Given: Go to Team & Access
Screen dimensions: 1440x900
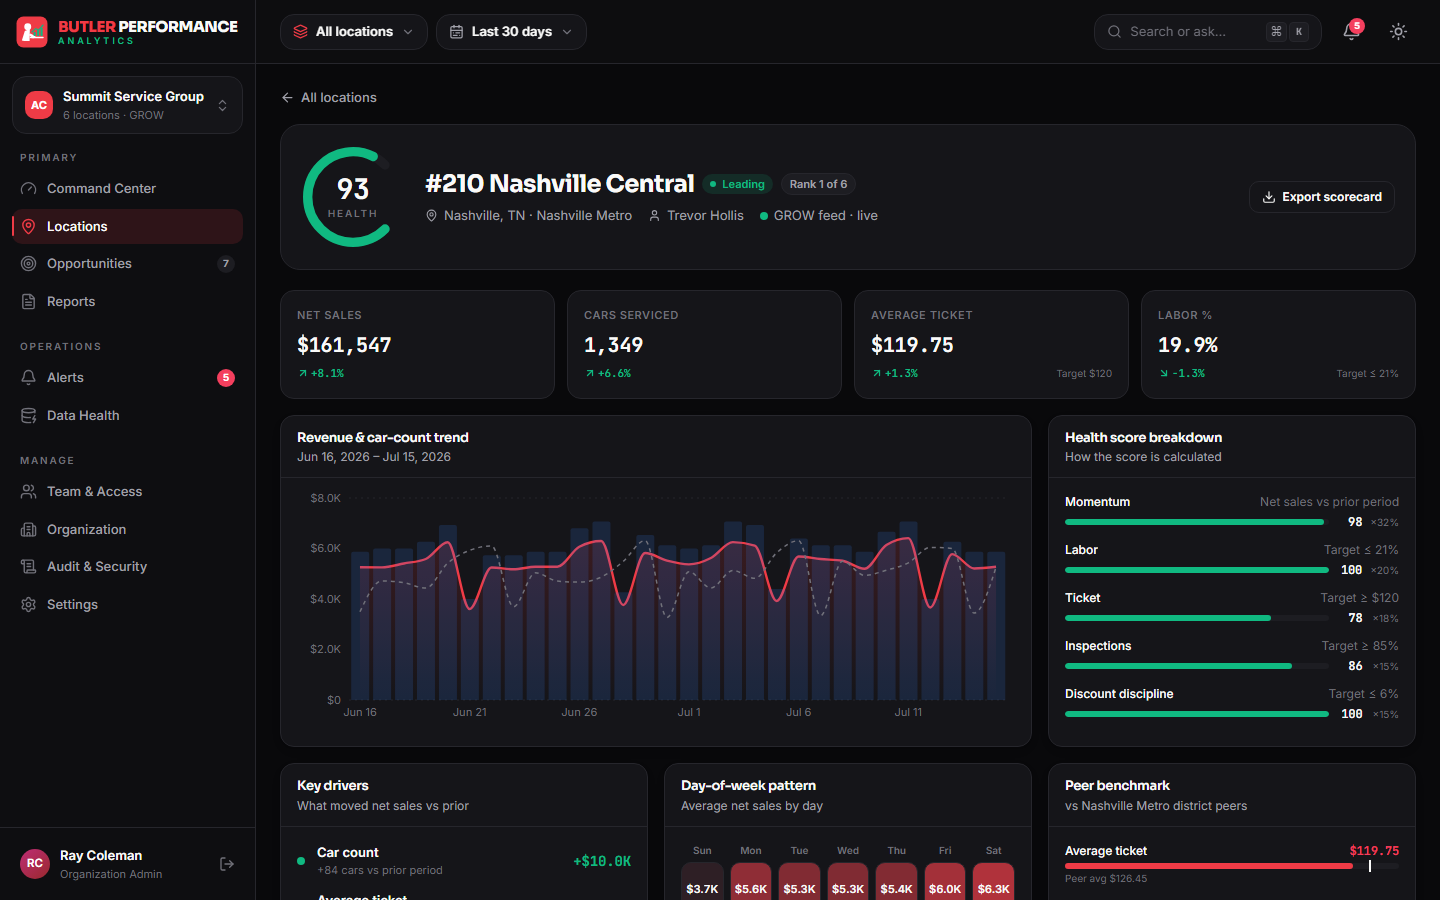Looking at the screenshot, I should point(127,492).
